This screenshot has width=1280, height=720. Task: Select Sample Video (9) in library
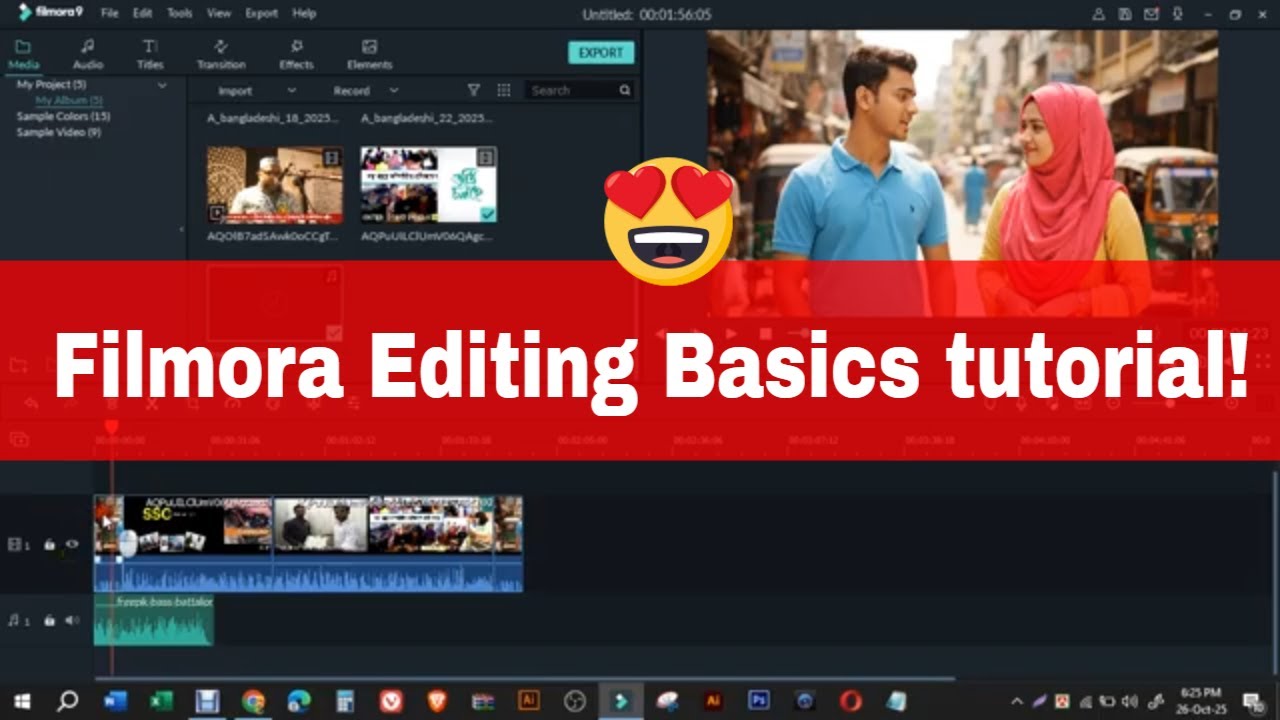click(58, 132)
